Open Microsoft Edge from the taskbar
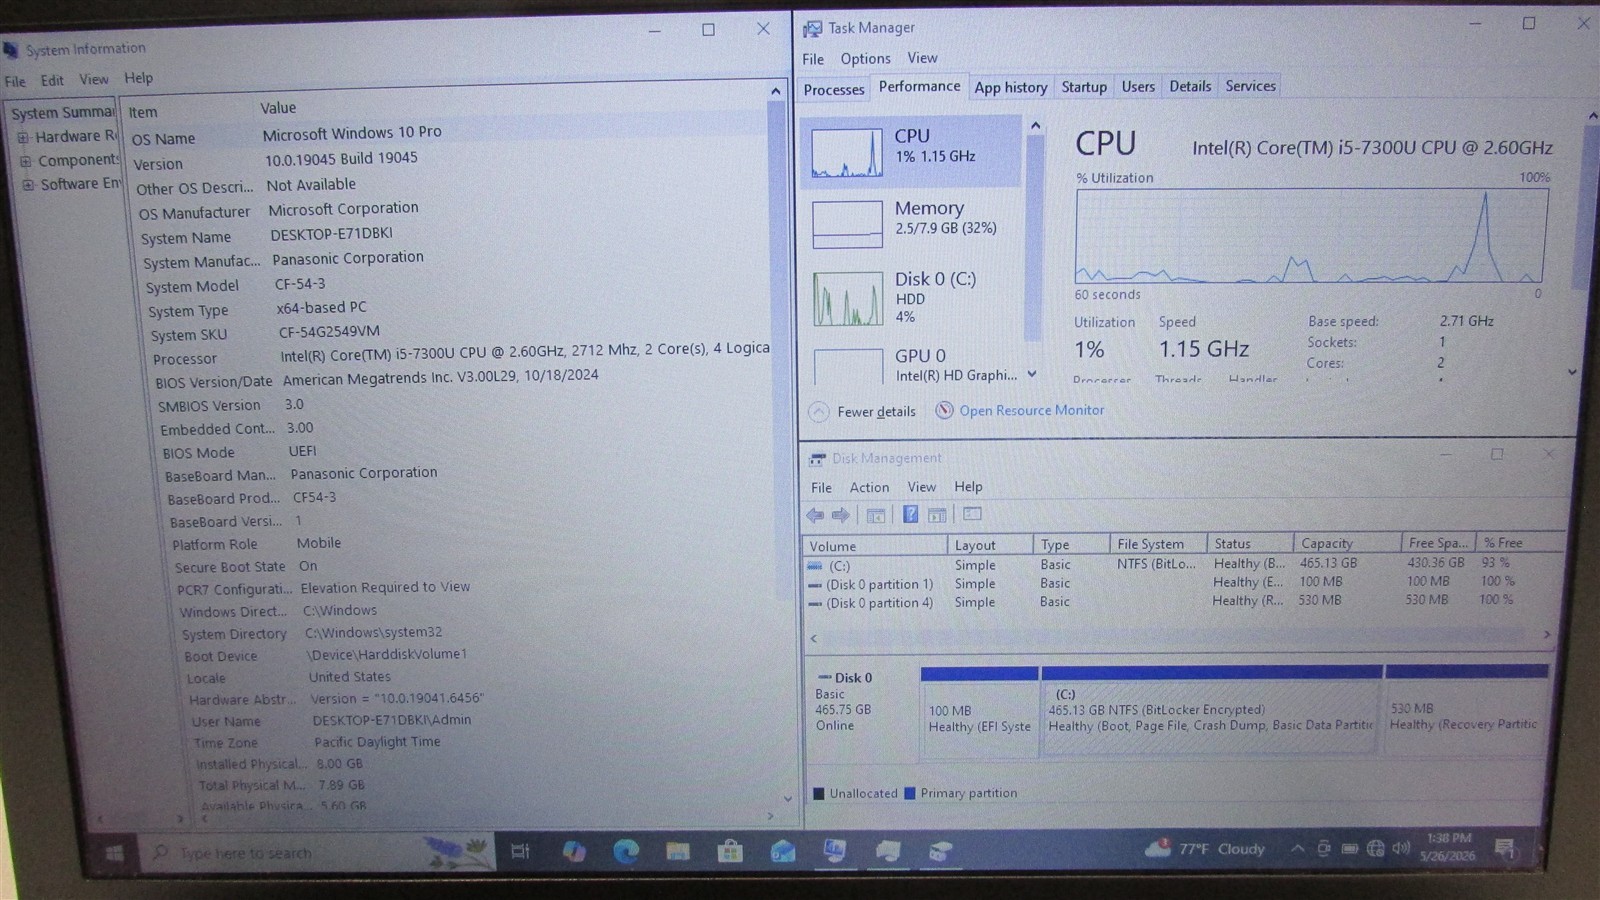The image size is (1600, 900). point(626,851)
